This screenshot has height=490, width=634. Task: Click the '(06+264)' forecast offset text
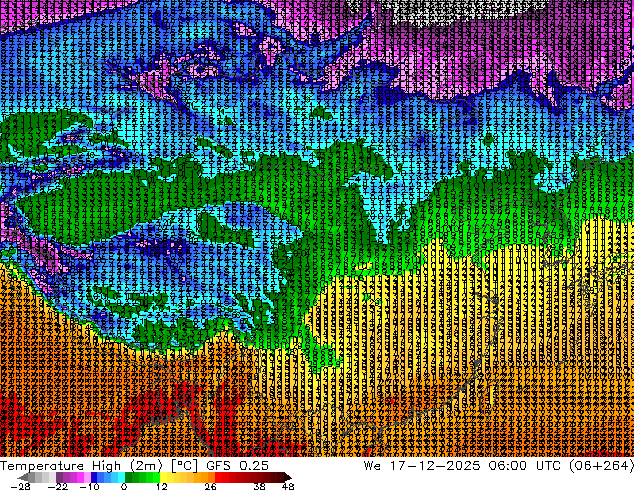coord(601,466)
